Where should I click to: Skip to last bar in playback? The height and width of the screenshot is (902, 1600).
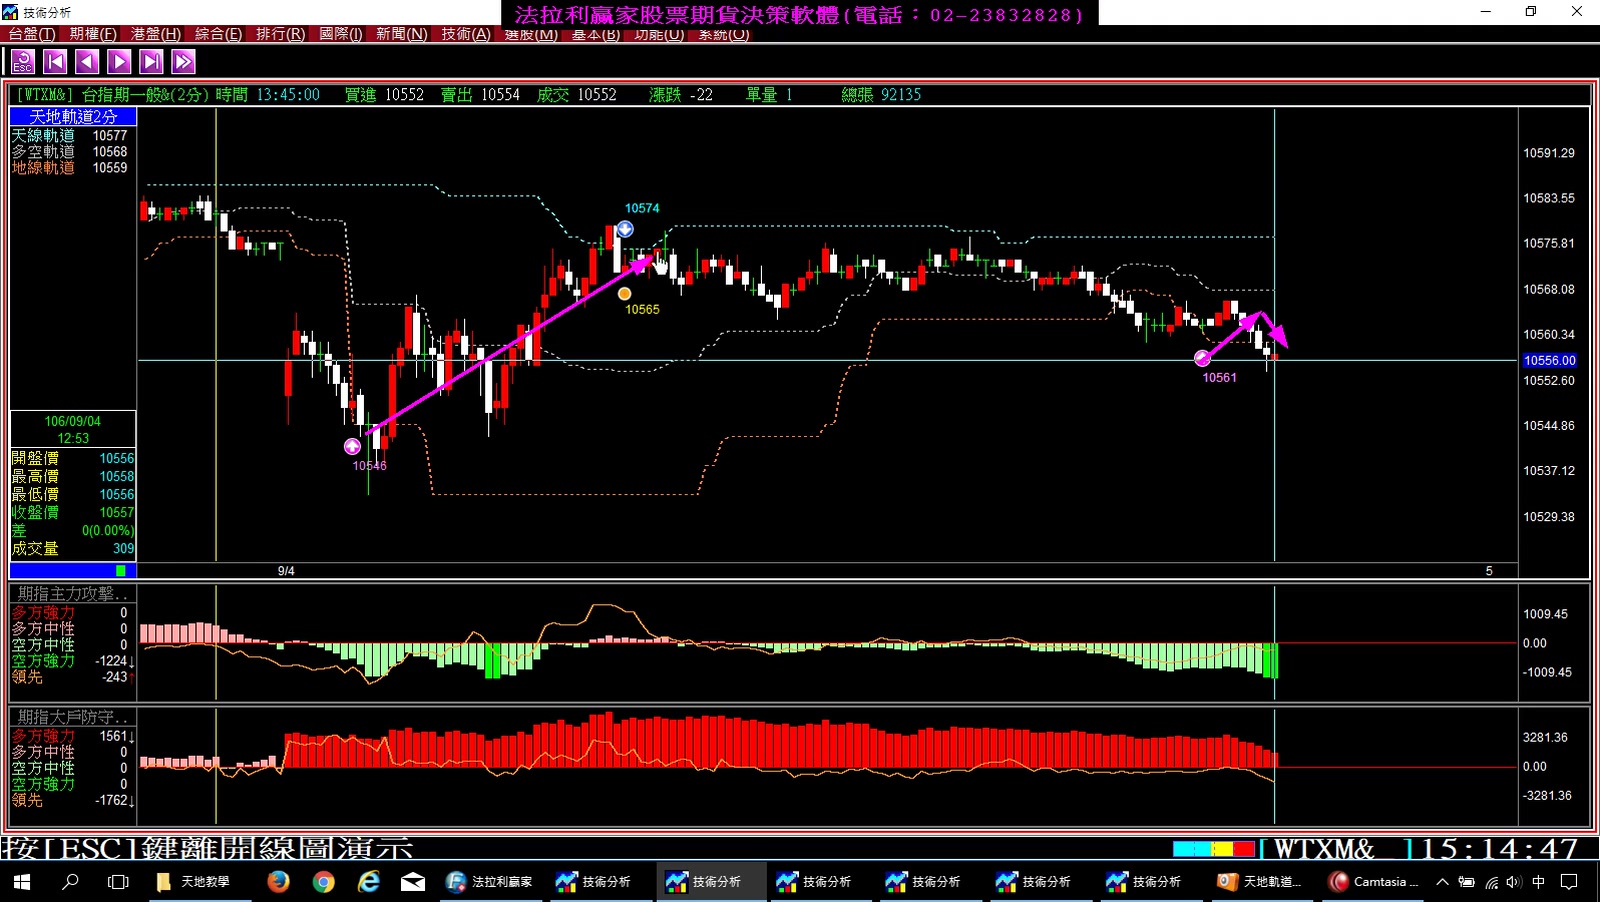tap(151, 62)
